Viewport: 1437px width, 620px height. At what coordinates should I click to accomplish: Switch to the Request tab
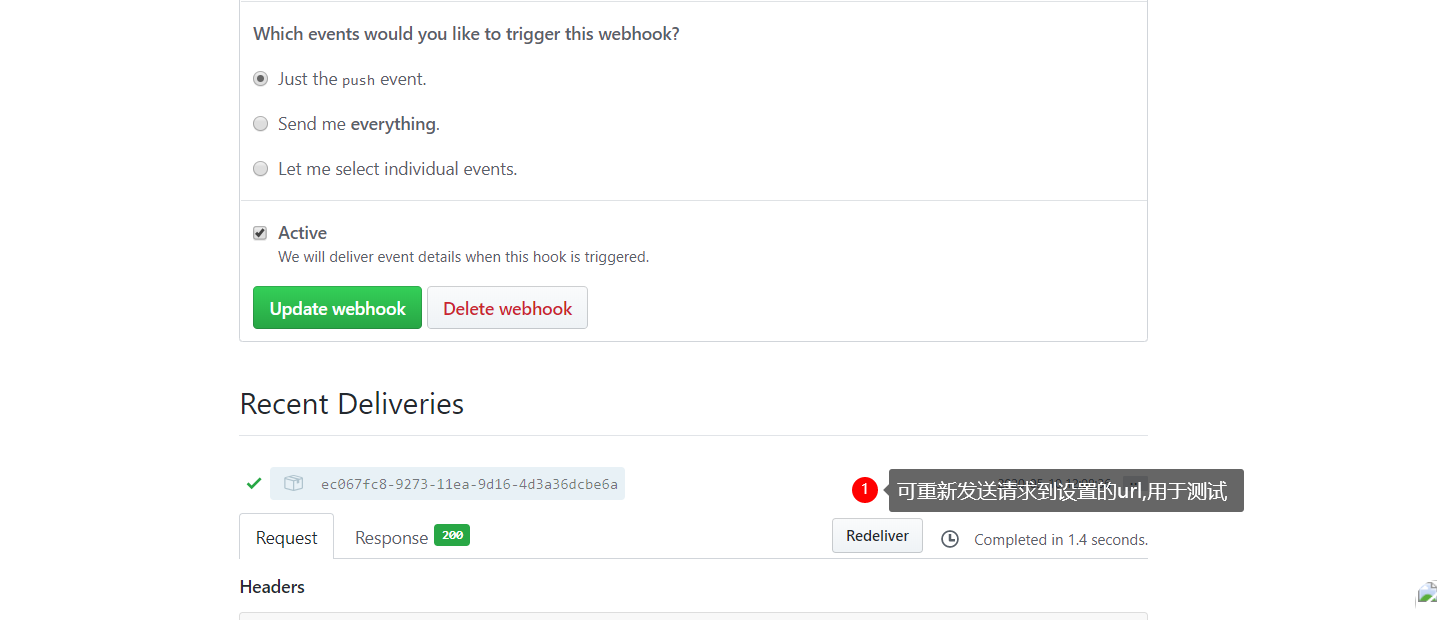tap(286, 537)
